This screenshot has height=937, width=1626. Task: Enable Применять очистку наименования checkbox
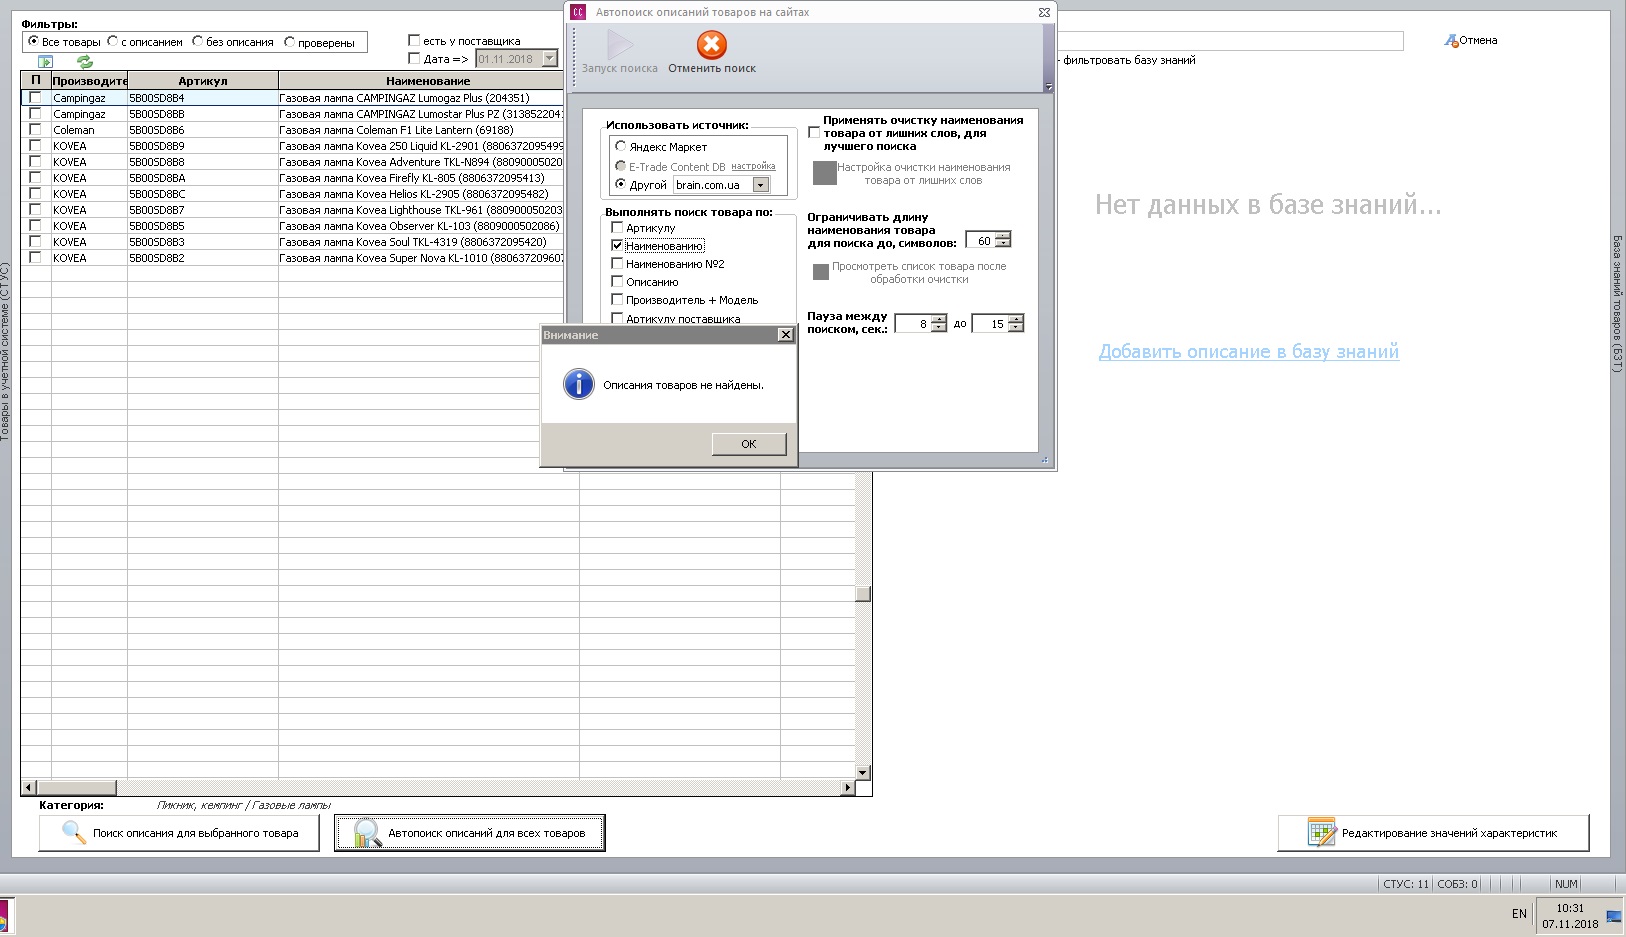814,132
